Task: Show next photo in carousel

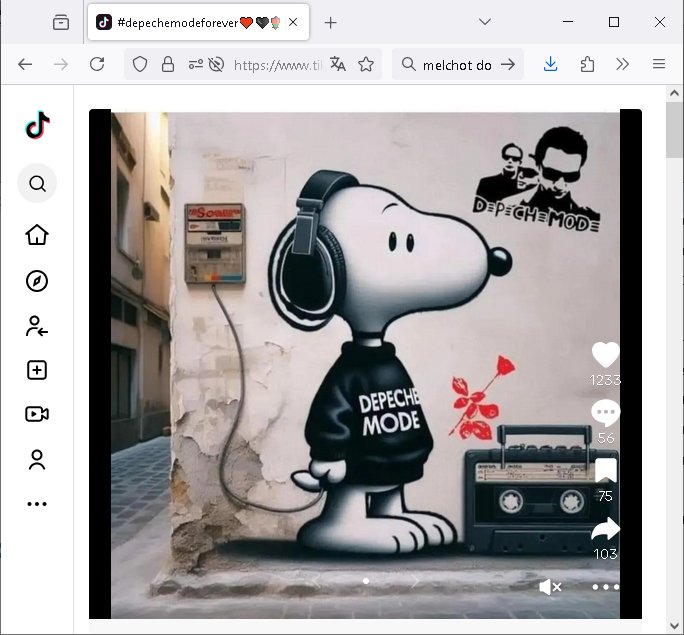Action: (x=415, y=580)
